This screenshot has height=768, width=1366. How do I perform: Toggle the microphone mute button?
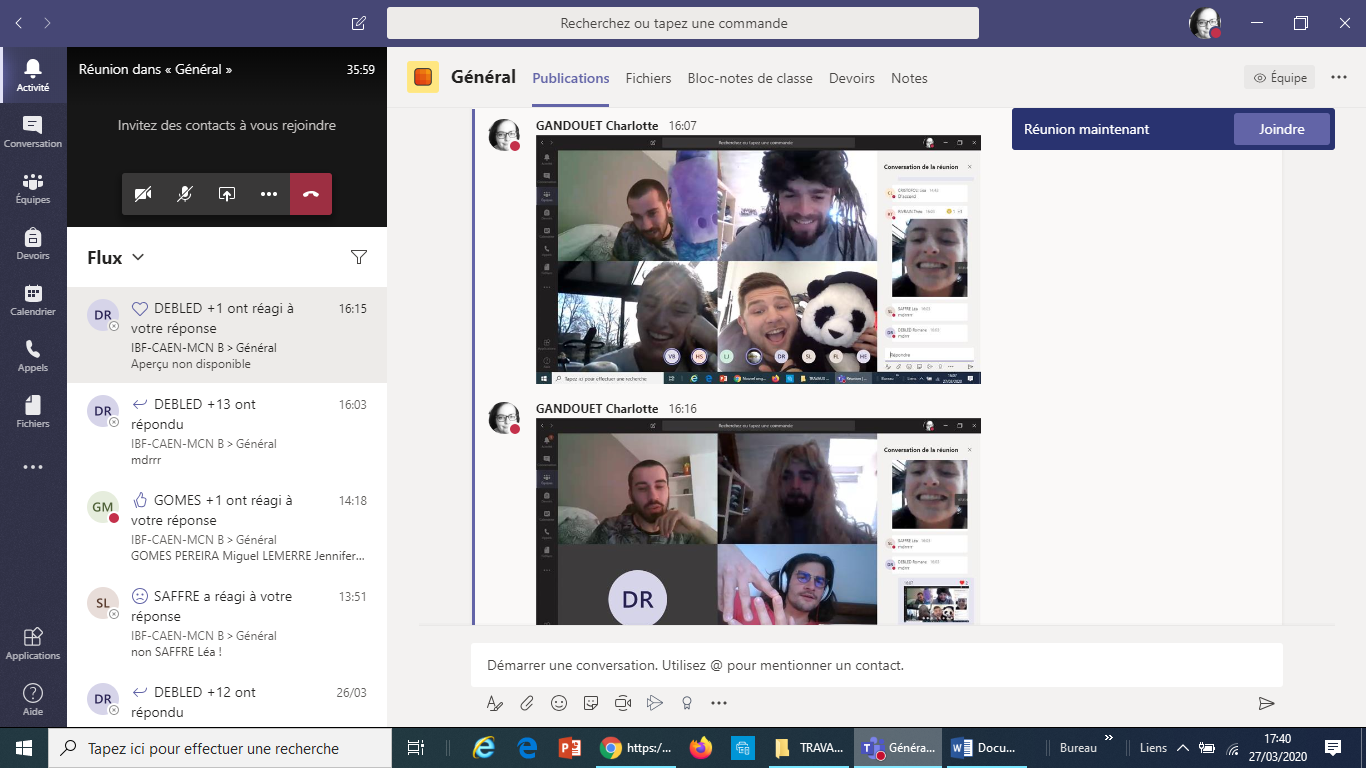(185, 194)
